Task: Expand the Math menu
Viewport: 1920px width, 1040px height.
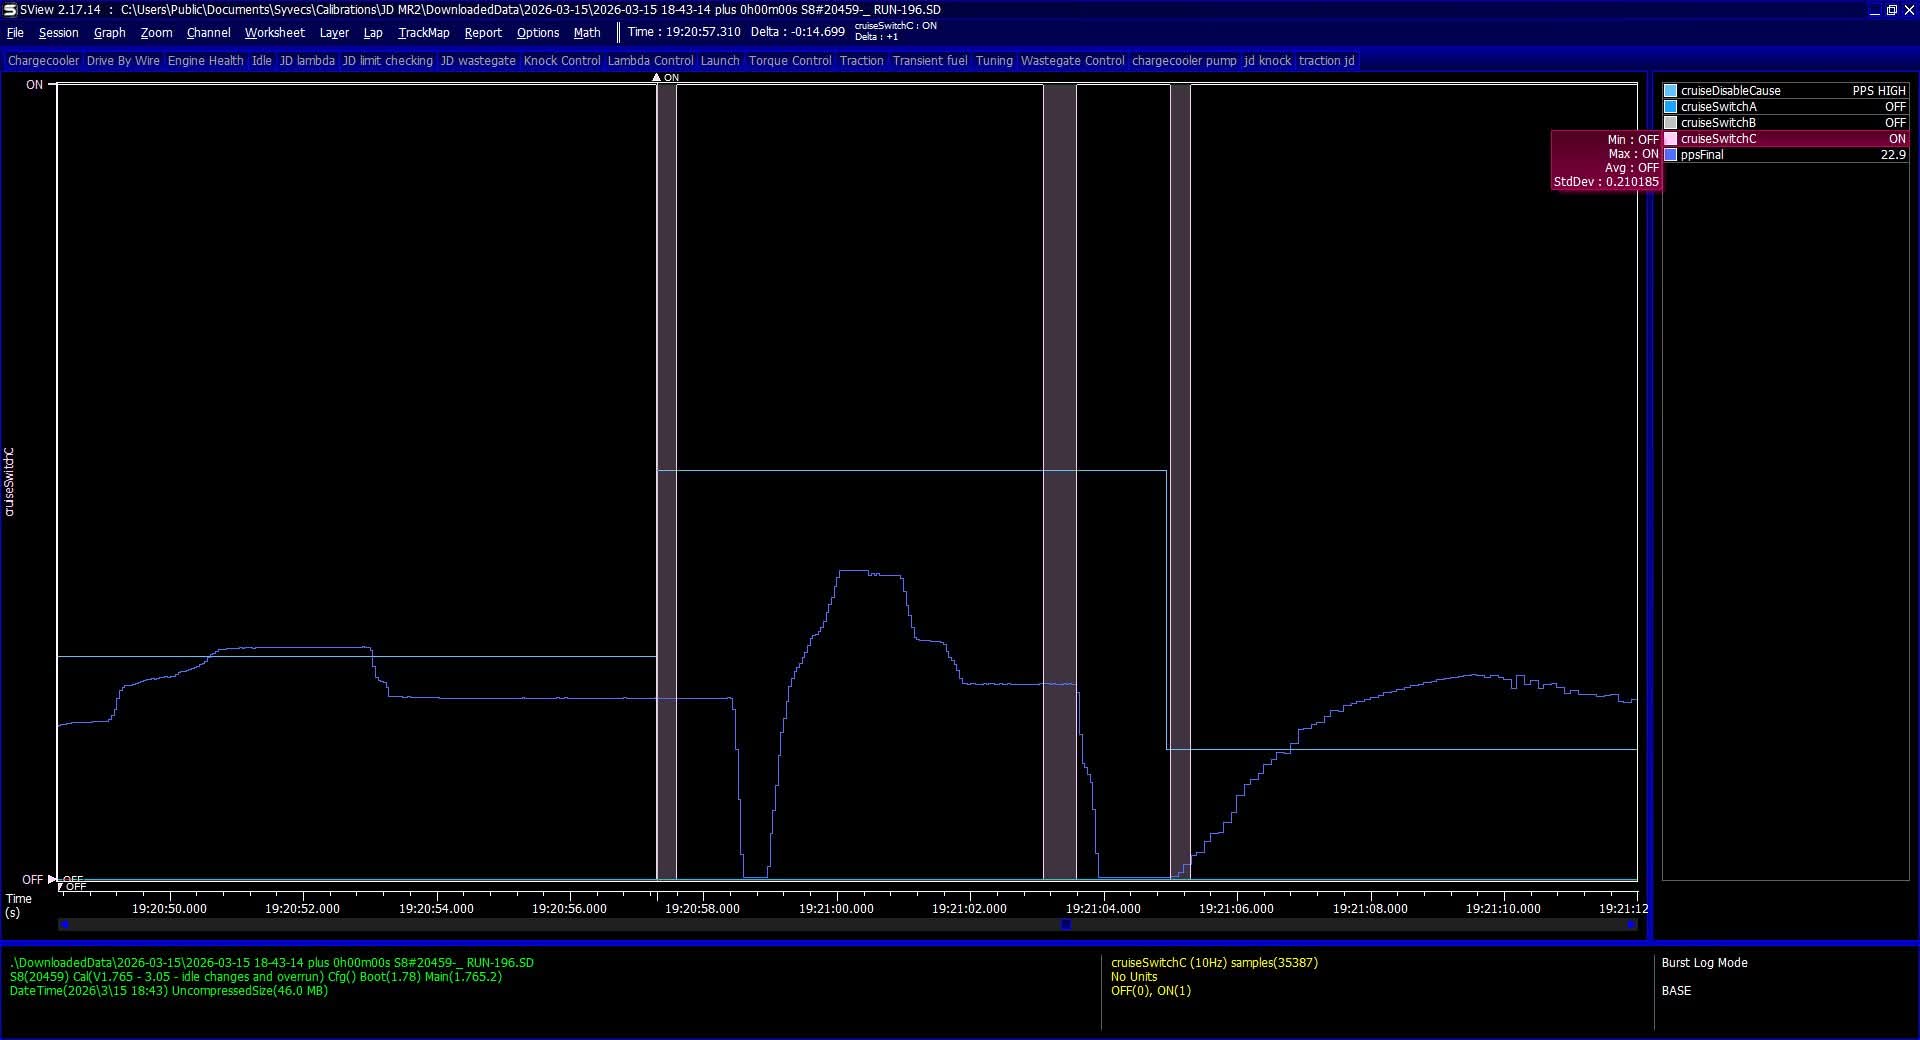Action: (587, 33)
